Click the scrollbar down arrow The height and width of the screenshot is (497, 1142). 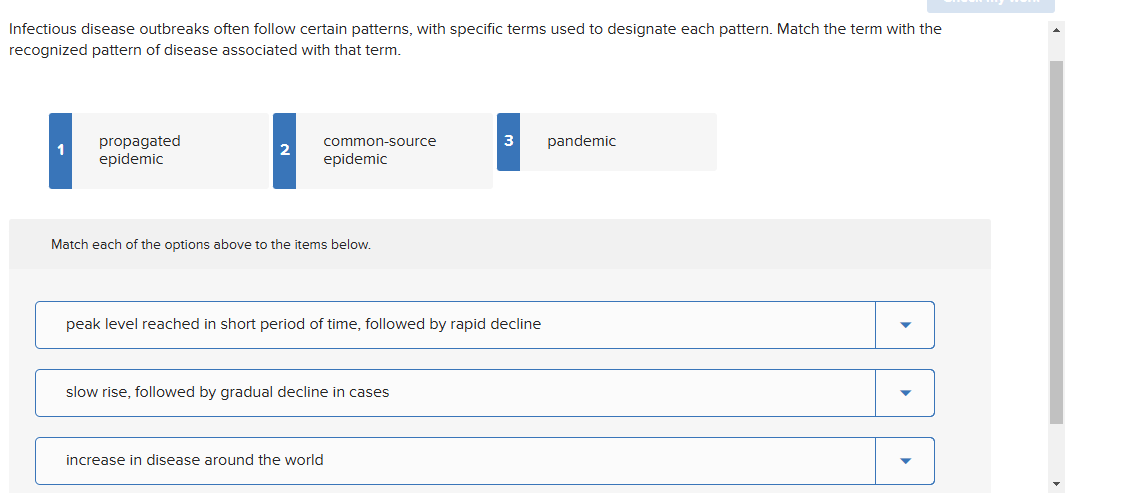1056,484
